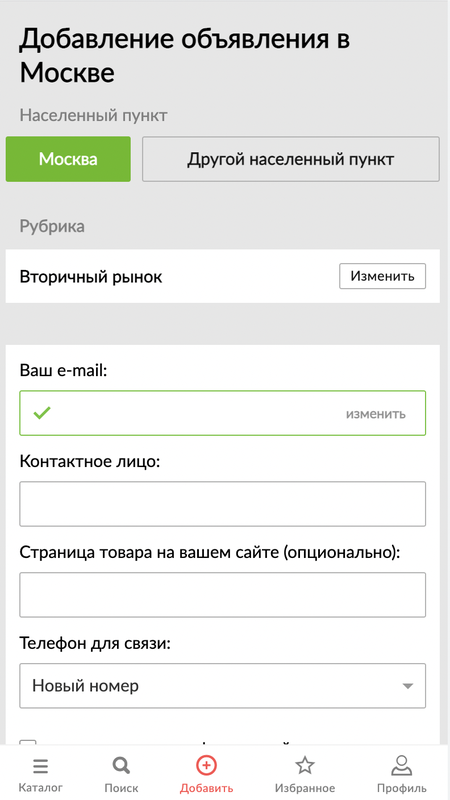Screen dimensions: 450x800
Task: Open the Каталог hamburger menu icon
Action: pos(40,766)
